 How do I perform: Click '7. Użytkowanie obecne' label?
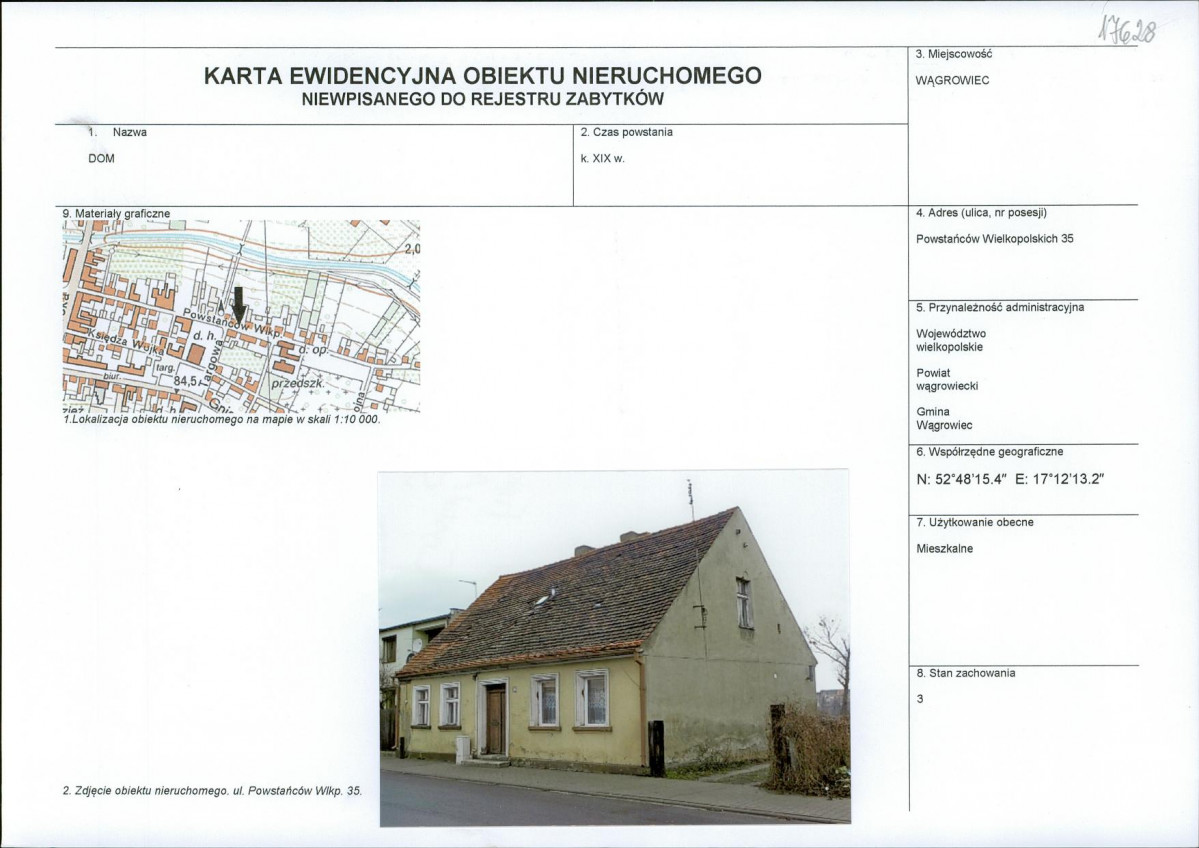coord(975,522)
